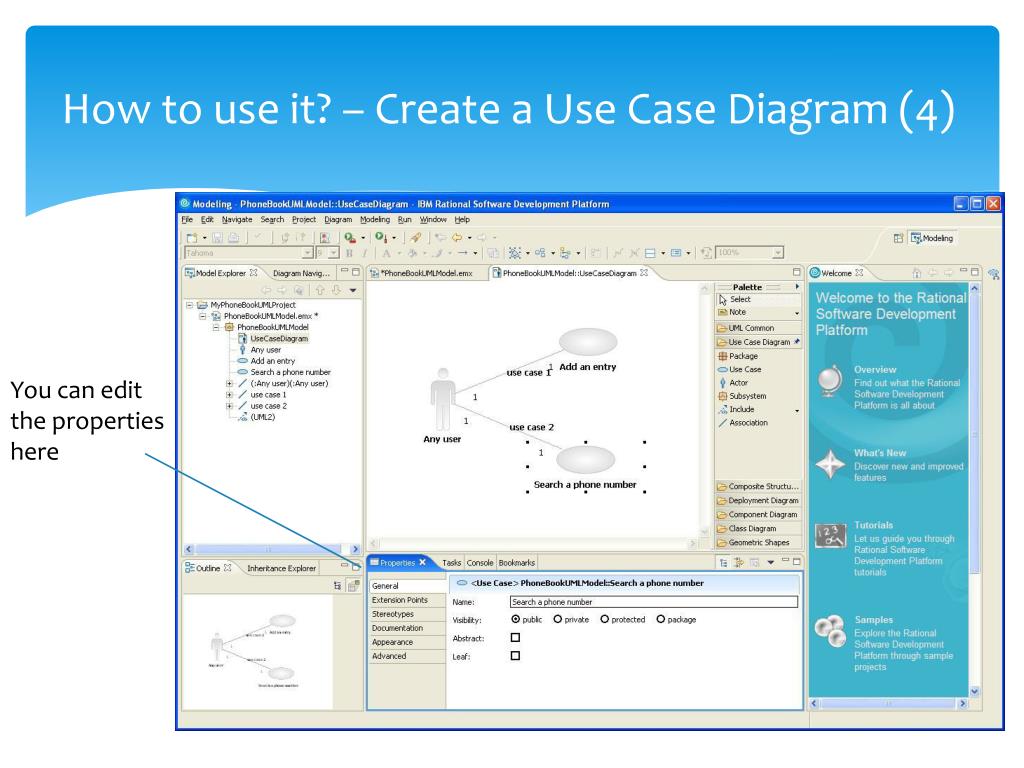
Task: Collapse the MyPhoneBookUMLProject tree node
Action: point(189,305)
